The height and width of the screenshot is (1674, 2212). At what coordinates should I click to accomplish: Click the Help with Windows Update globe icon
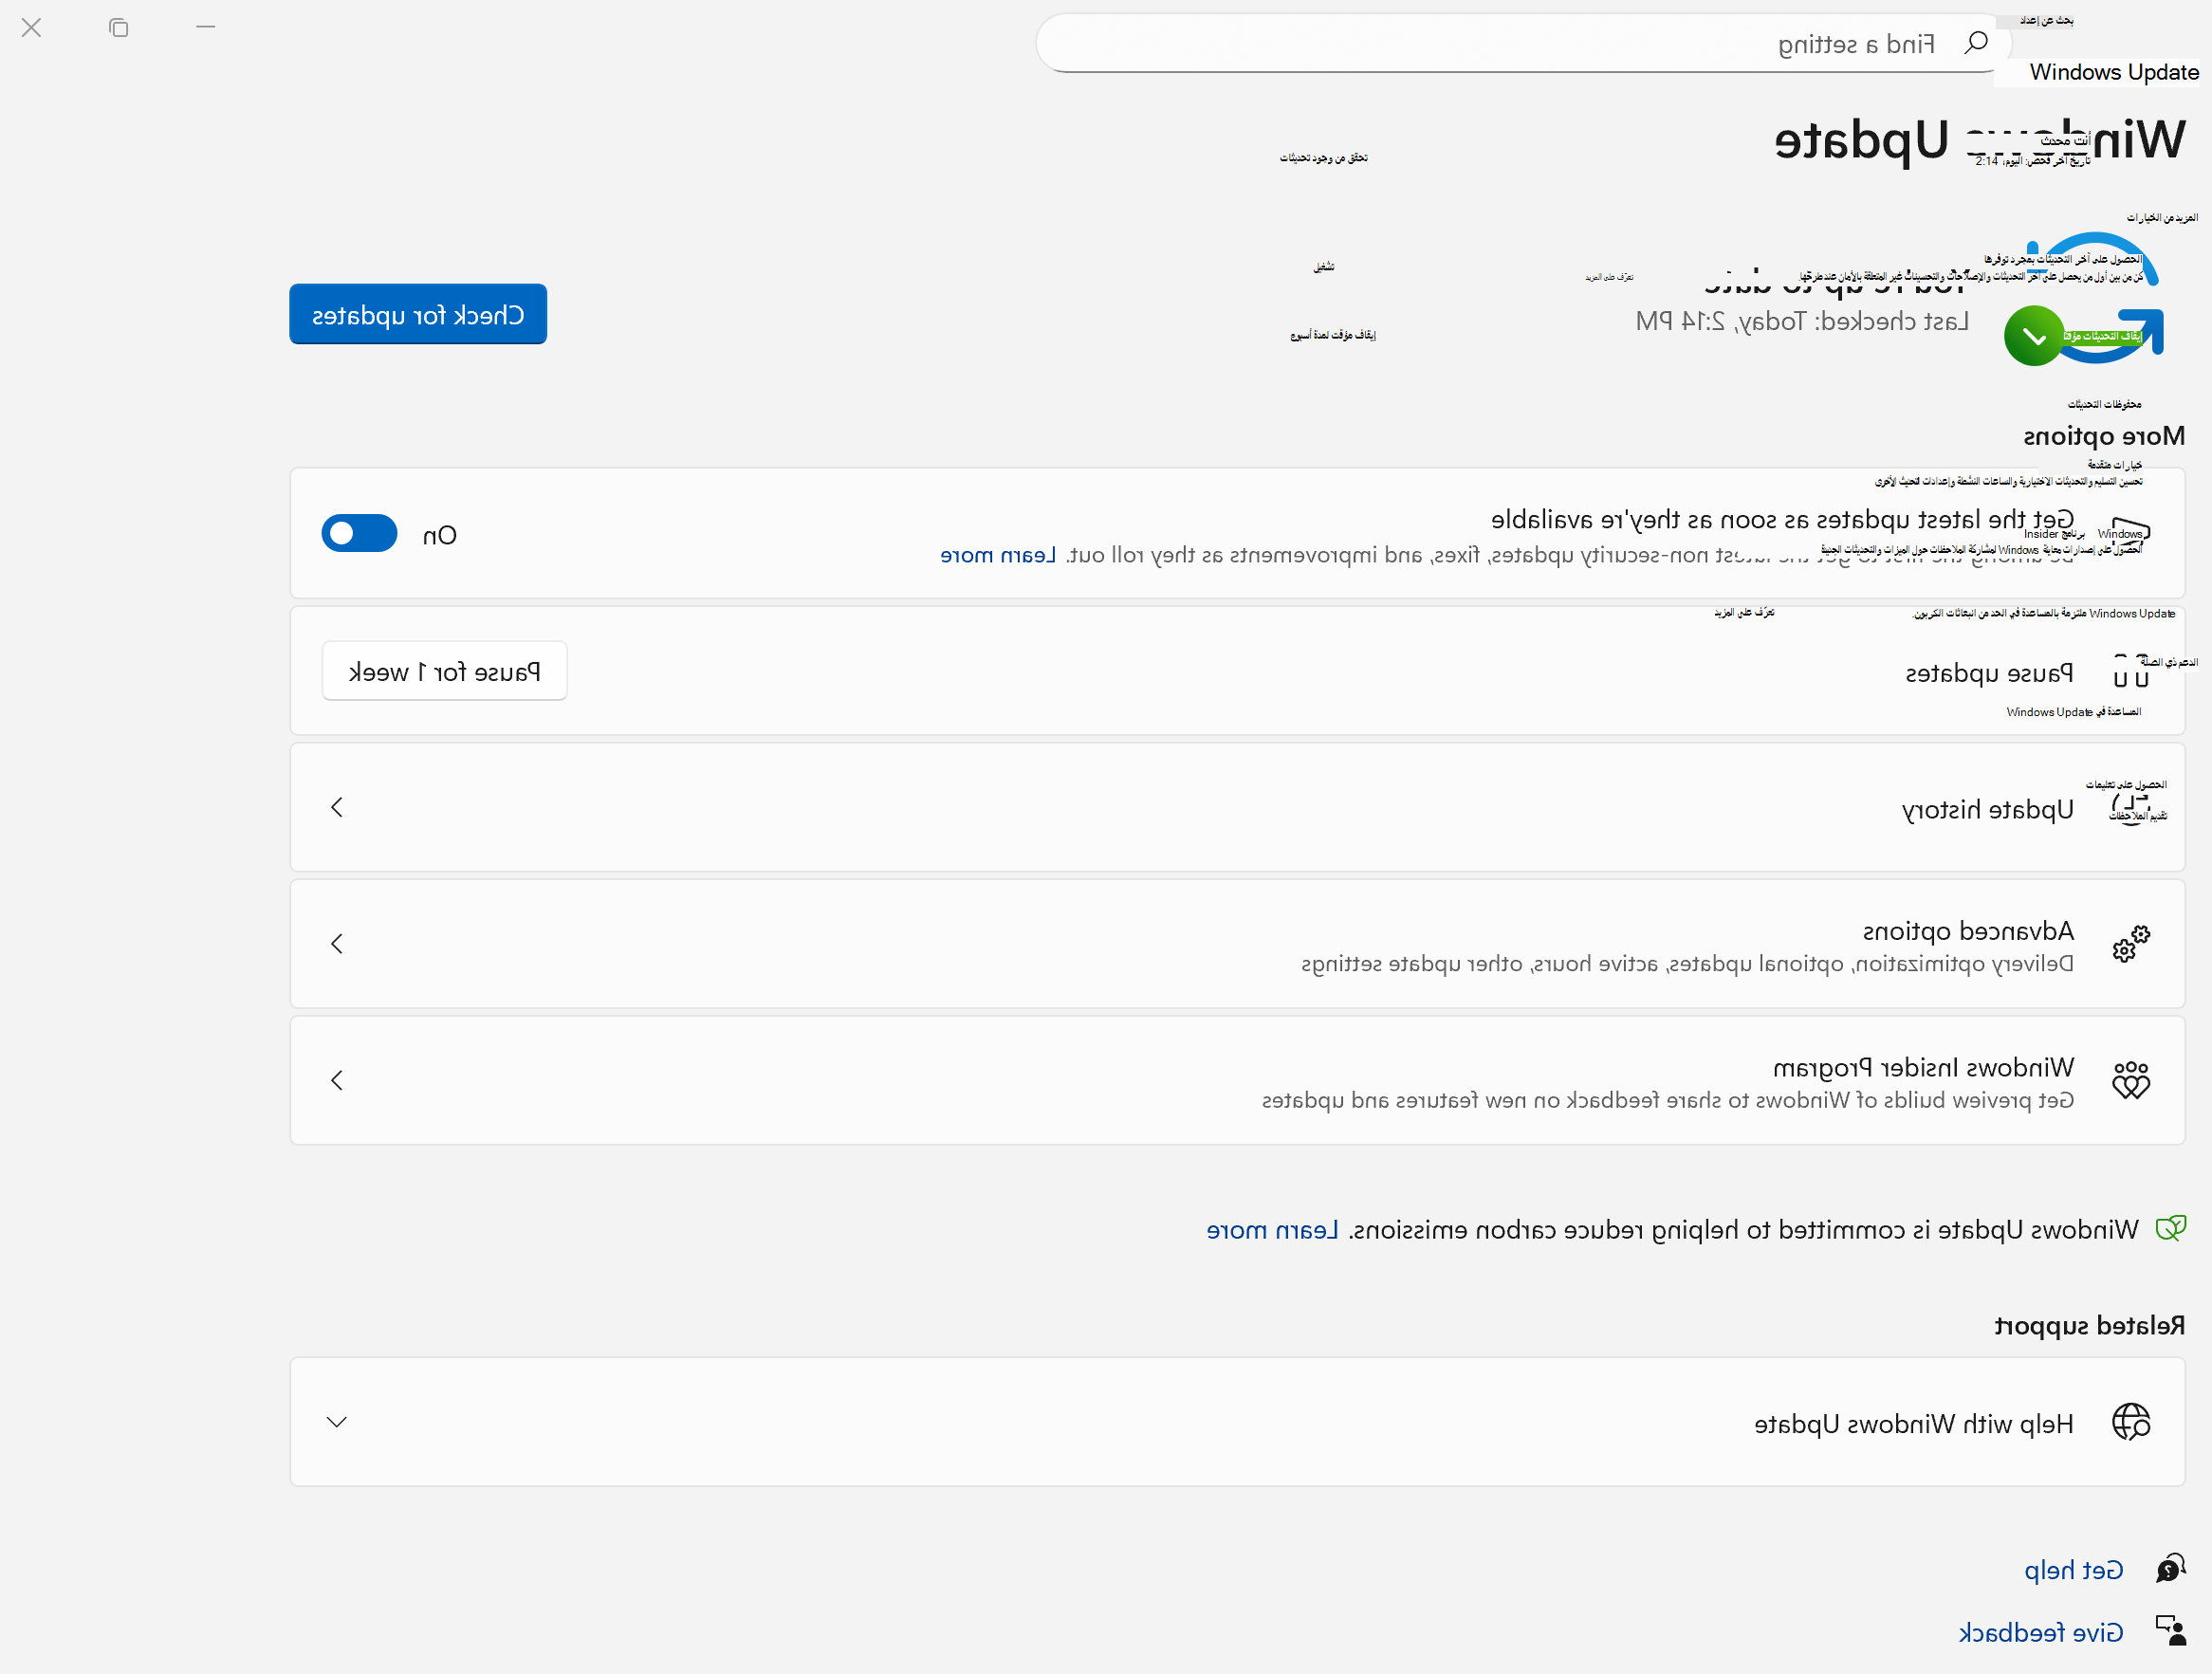click(2131, 1422)
